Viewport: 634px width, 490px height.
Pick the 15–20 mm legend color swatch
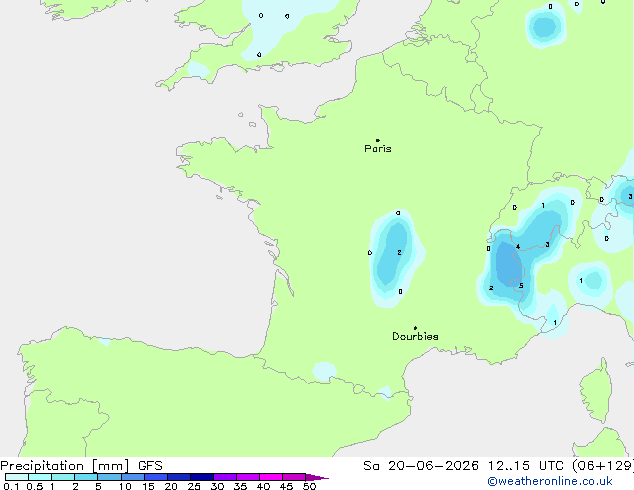(156, 477)
